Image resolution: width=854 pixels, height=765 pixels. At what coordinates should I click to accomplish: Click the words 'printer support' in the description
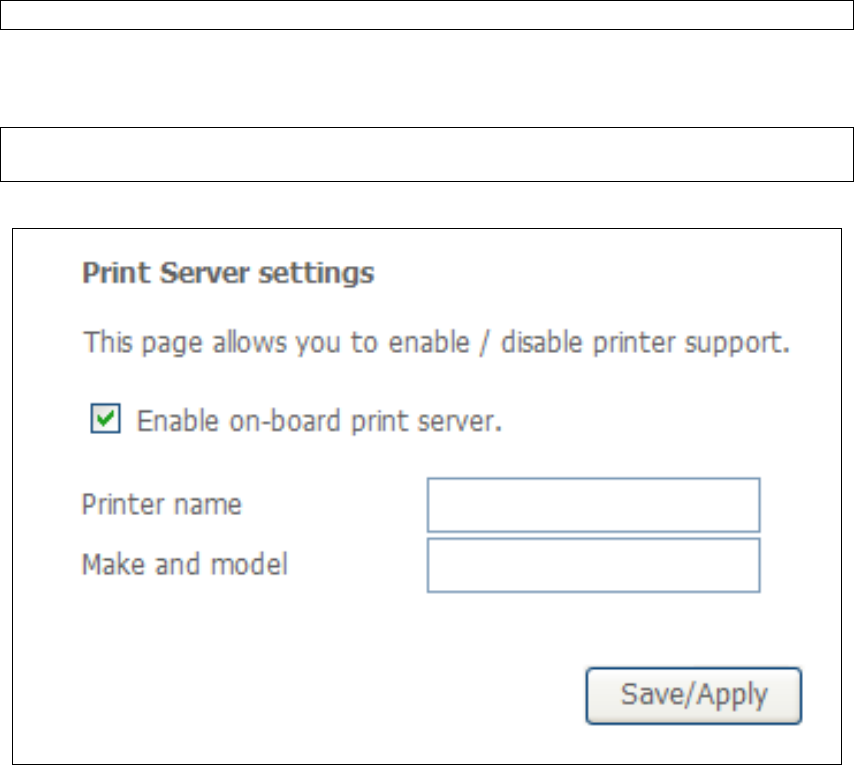[691, 343]
